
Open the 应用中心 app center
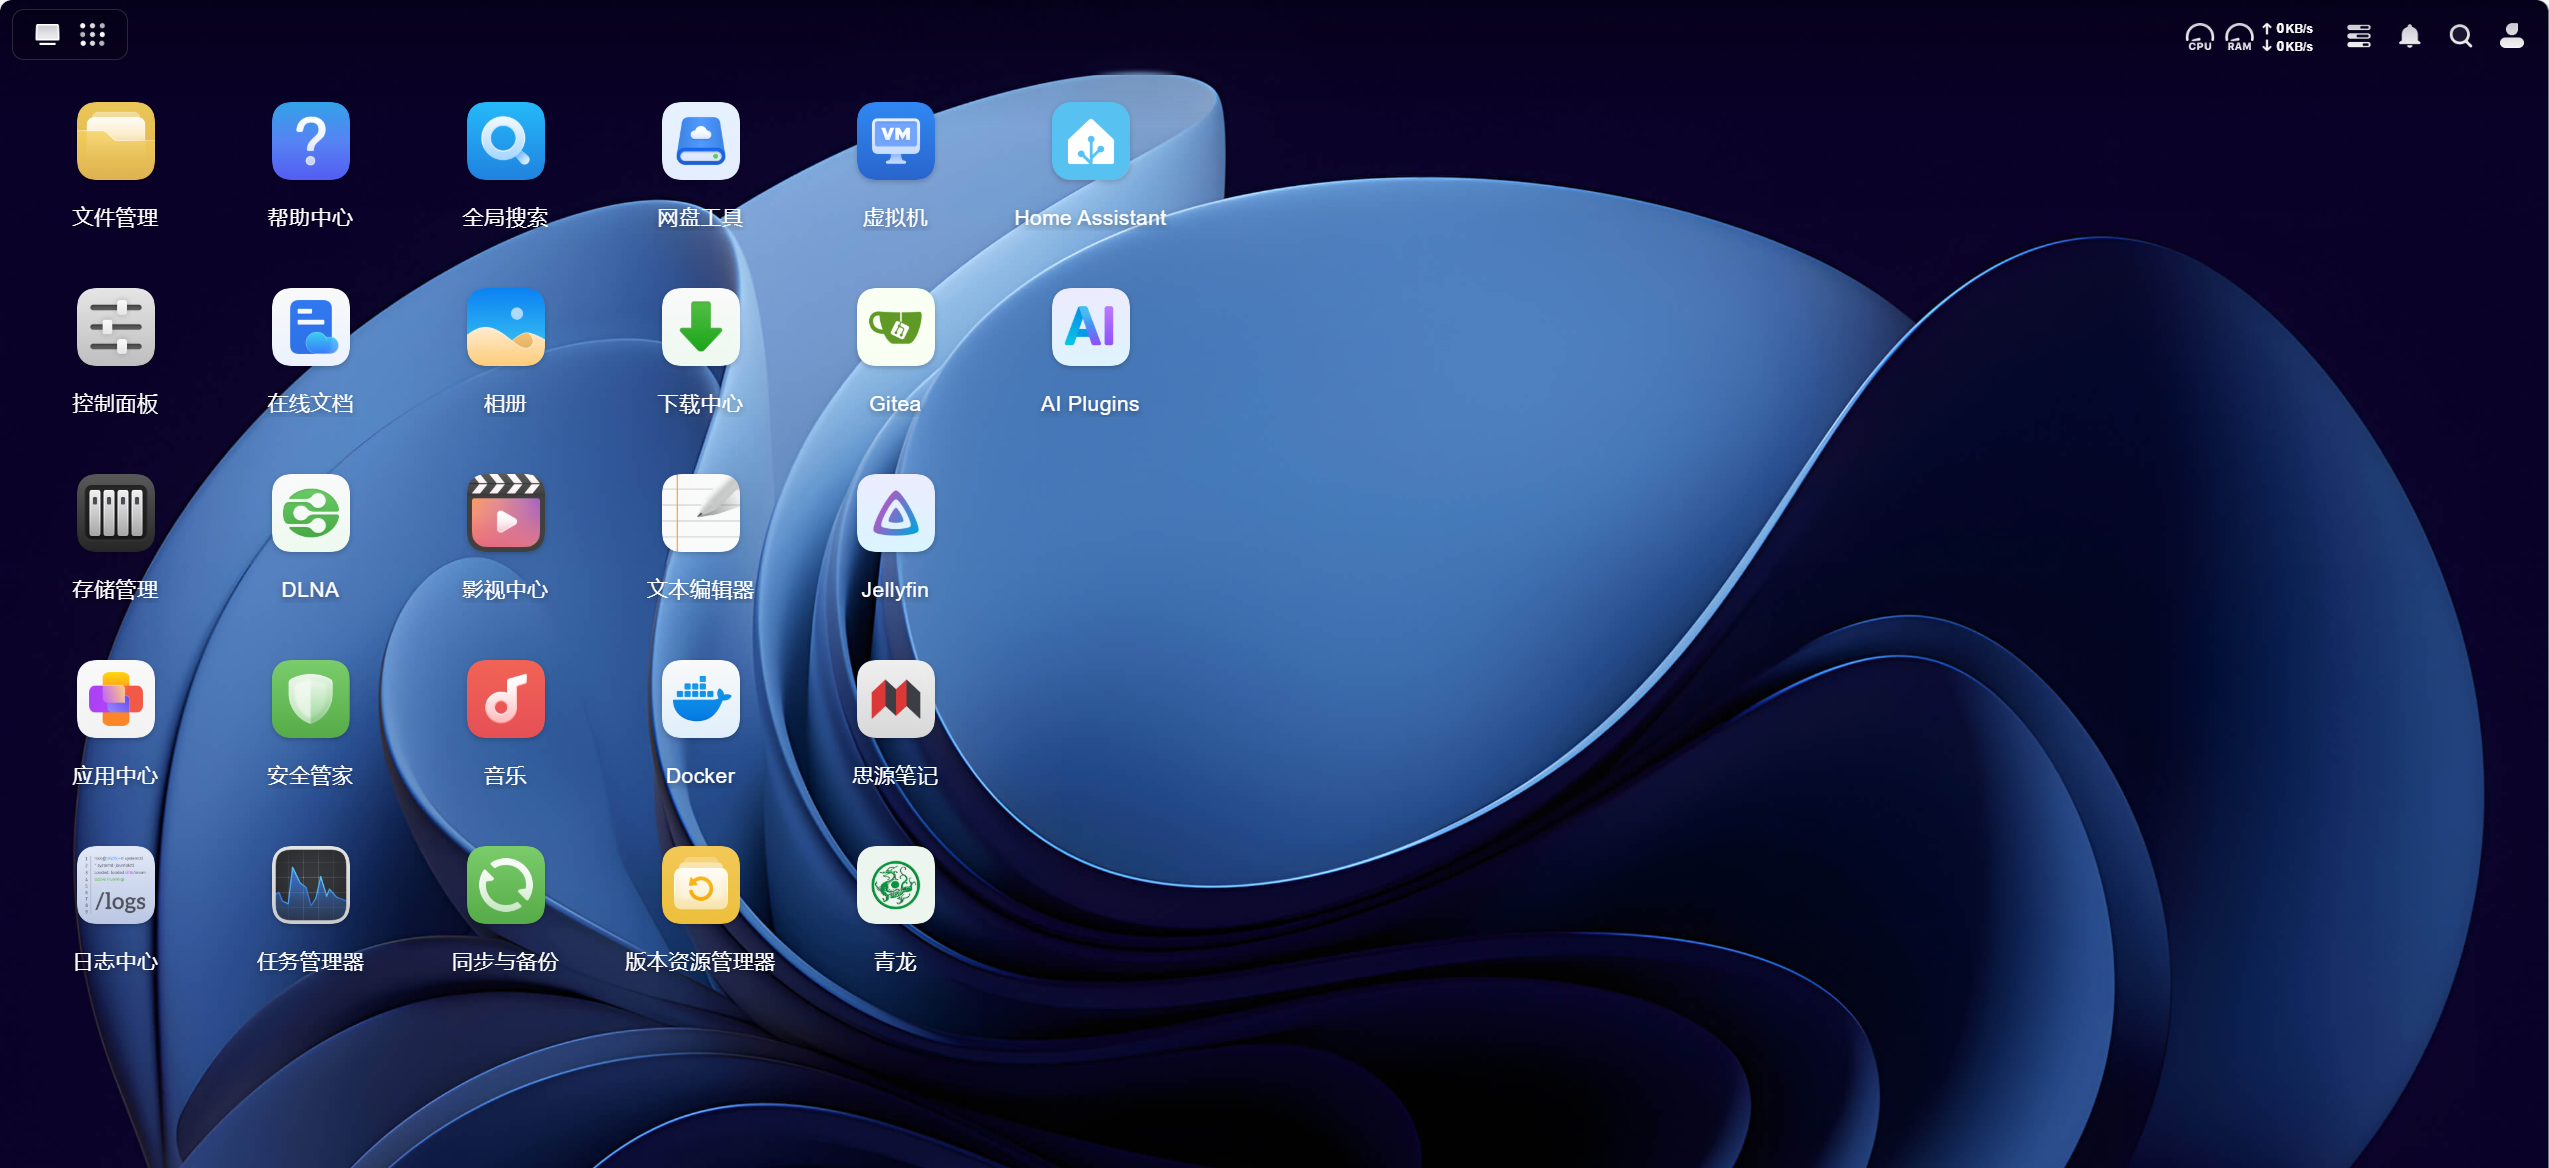point(115,699)
